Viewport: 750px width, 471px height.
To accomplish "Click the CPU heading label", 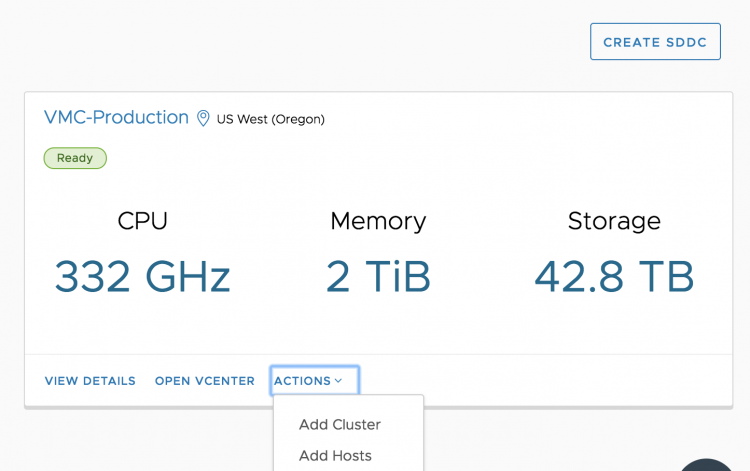I will 142,221.
